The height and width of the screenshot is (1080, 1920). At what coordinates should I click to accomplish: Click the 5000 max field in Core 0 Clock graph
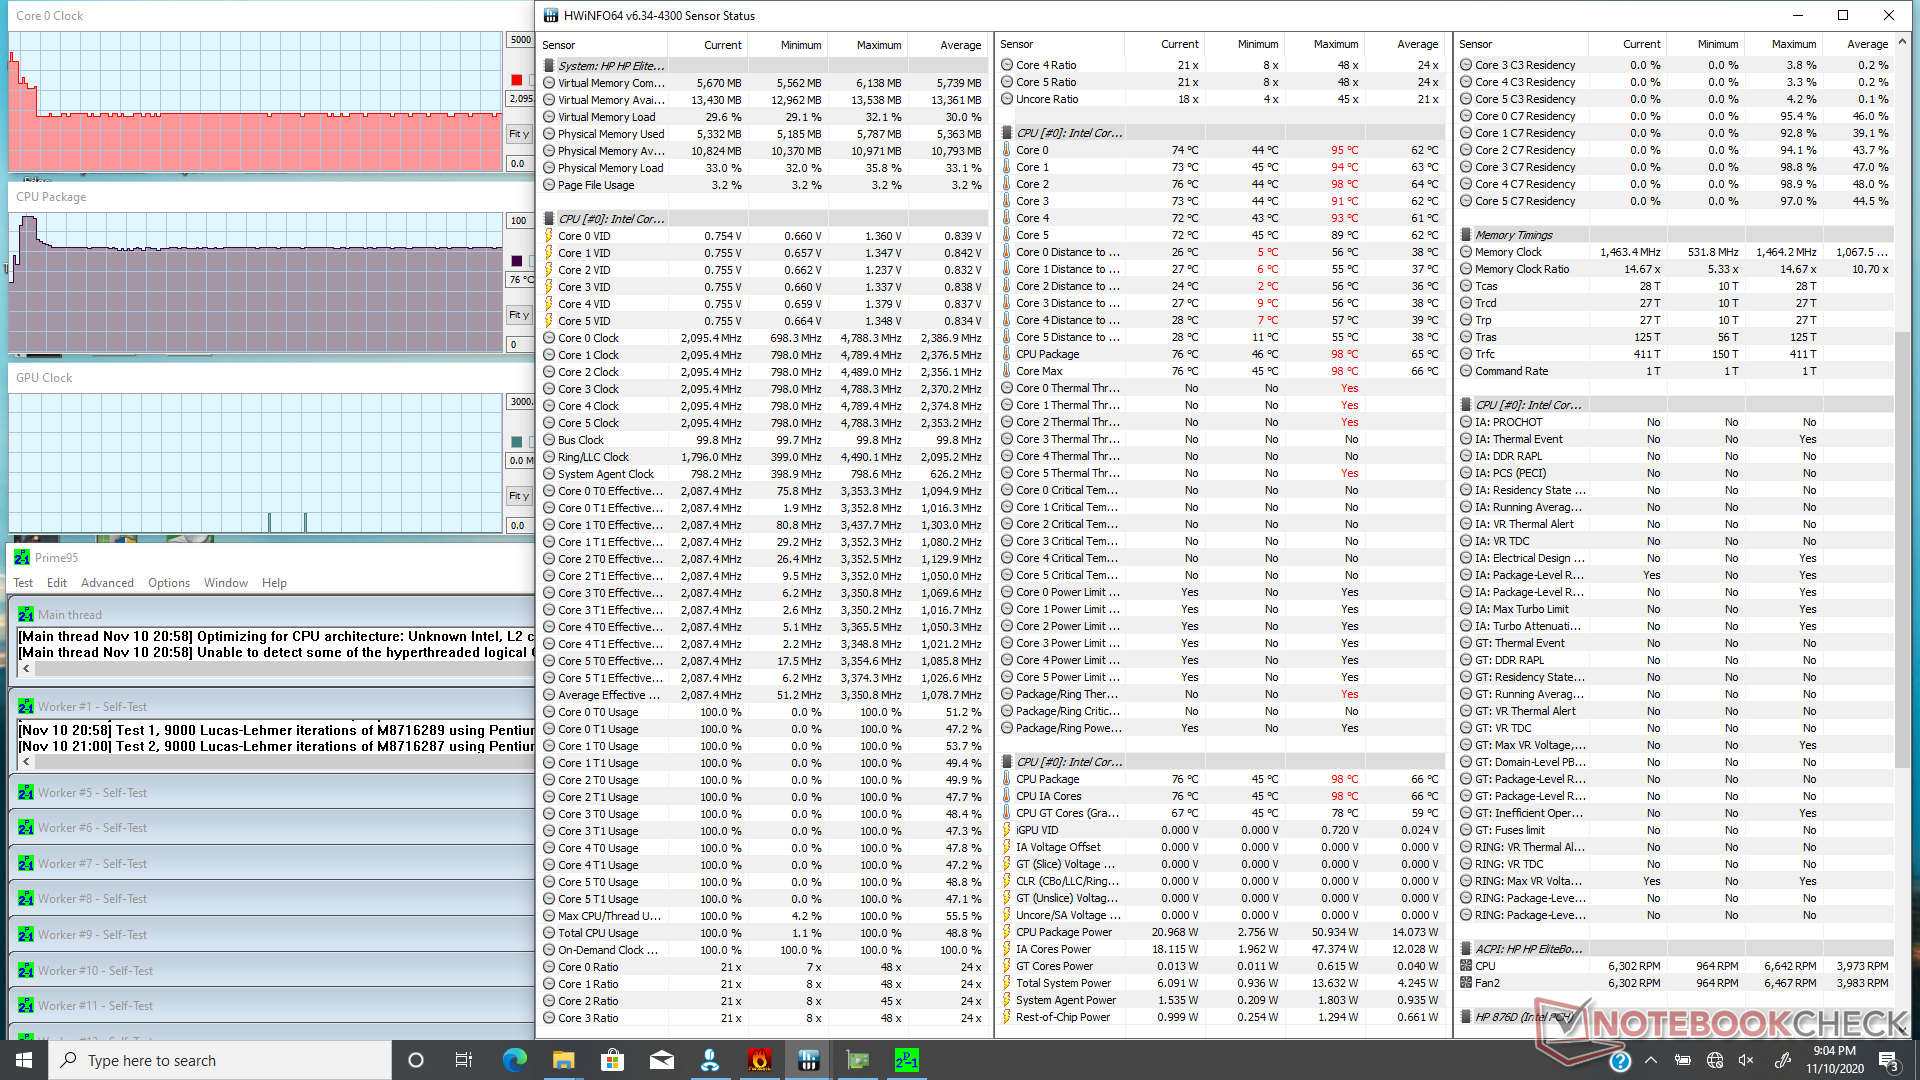coord(520,40)
